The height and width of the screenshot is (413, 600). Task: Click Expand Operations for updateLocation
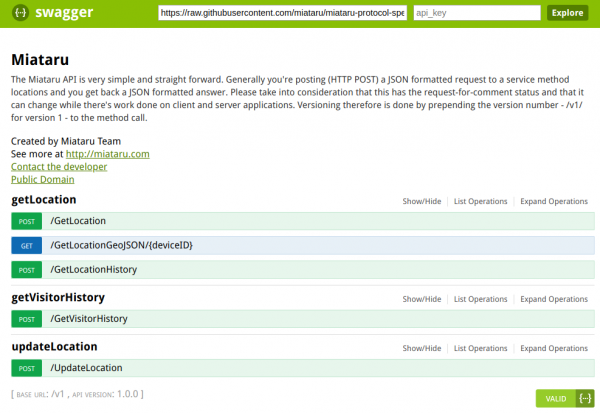point(554,348)
